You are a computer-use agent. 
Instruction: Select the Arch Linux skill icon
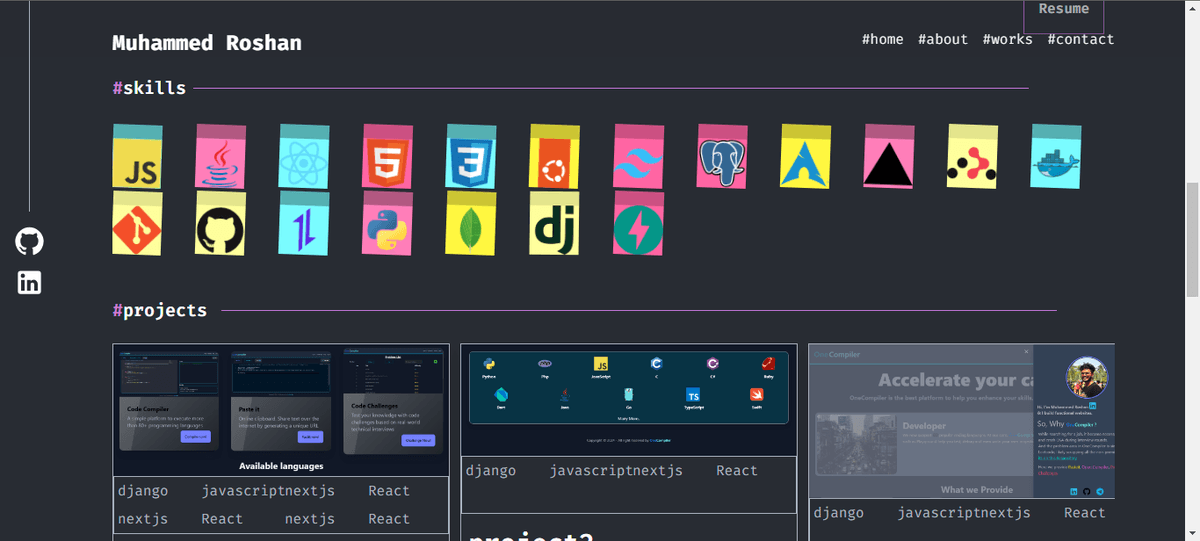click(805, 157)
